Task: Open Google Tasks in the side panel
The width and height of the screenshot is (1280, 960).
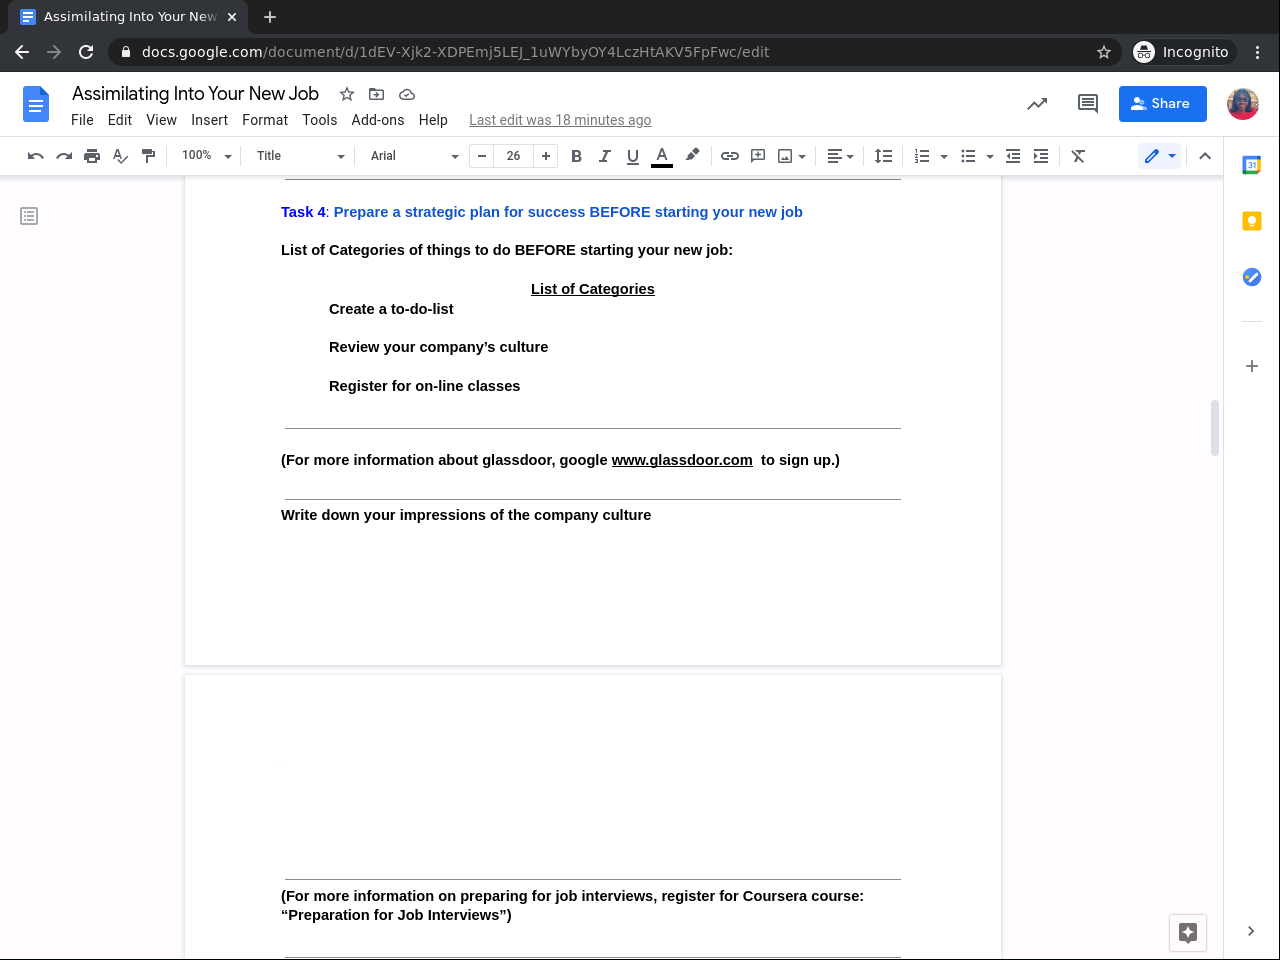Action: [1252, 277]
